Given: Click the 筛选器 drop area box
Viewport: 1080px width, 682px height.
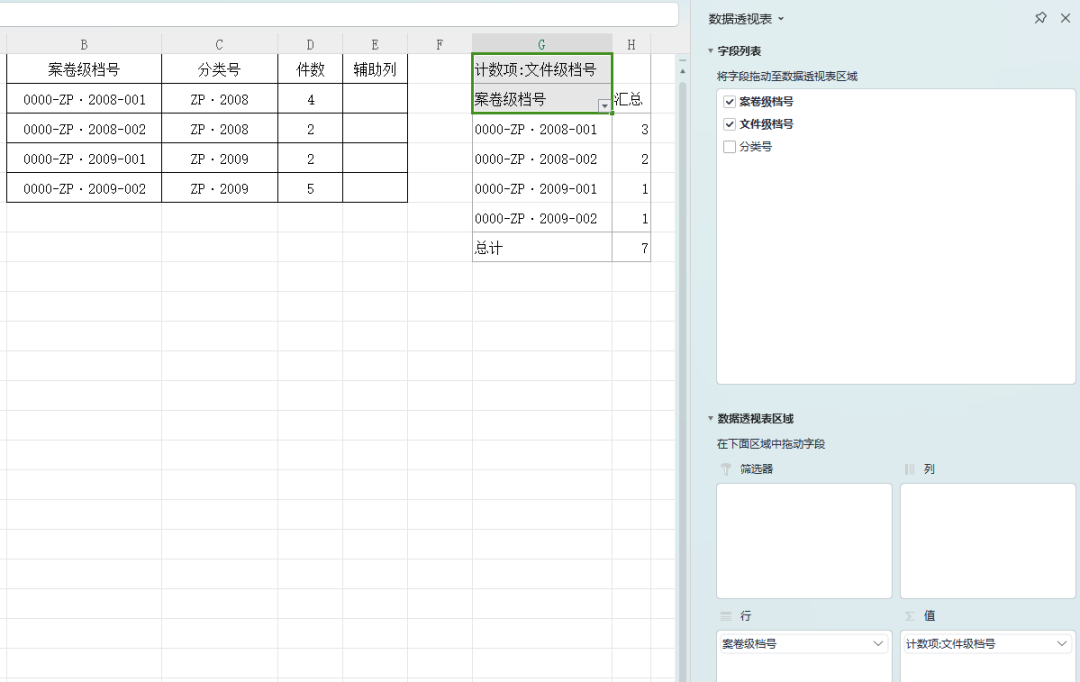Looking at the screenshot, I should (804, 541).
